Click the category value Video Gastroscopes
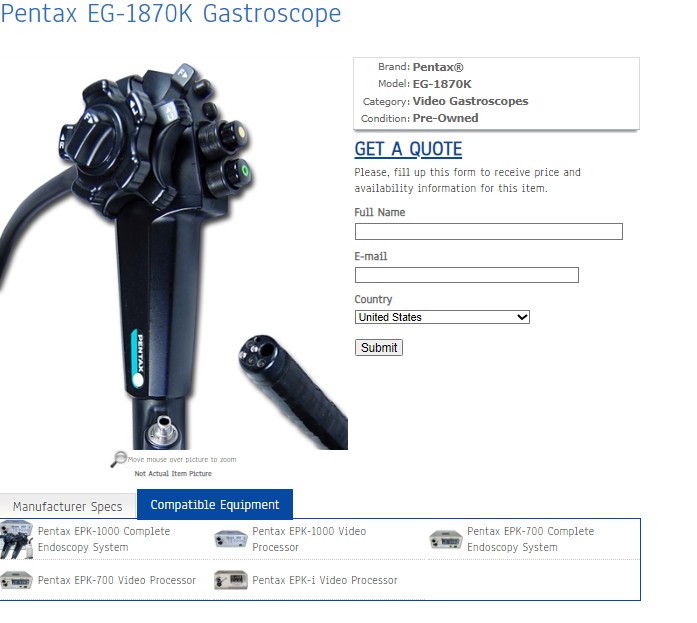Viewport: 697px width, 623px height. 470,101
